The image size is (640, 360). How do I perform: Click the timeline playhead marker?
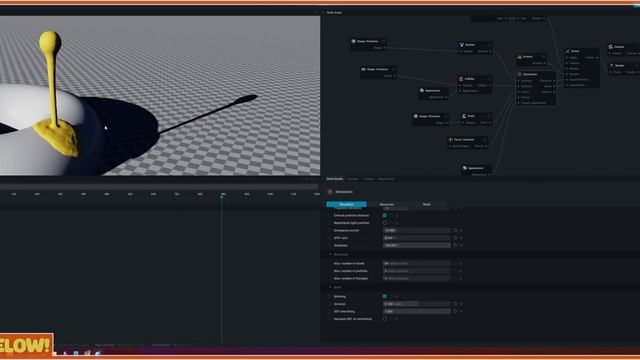pyautogui.click(x=222, y=196)
